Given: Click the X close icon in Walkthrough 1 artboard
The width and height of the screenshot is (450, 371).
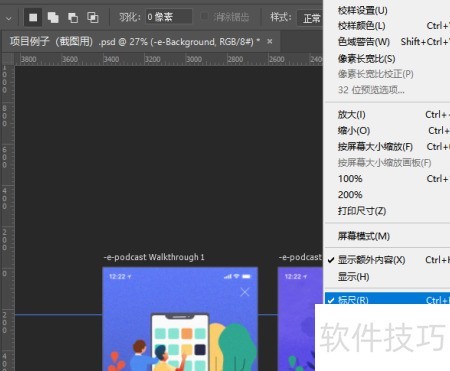Looking at the screenshot, I should click(x=245, y=292).
